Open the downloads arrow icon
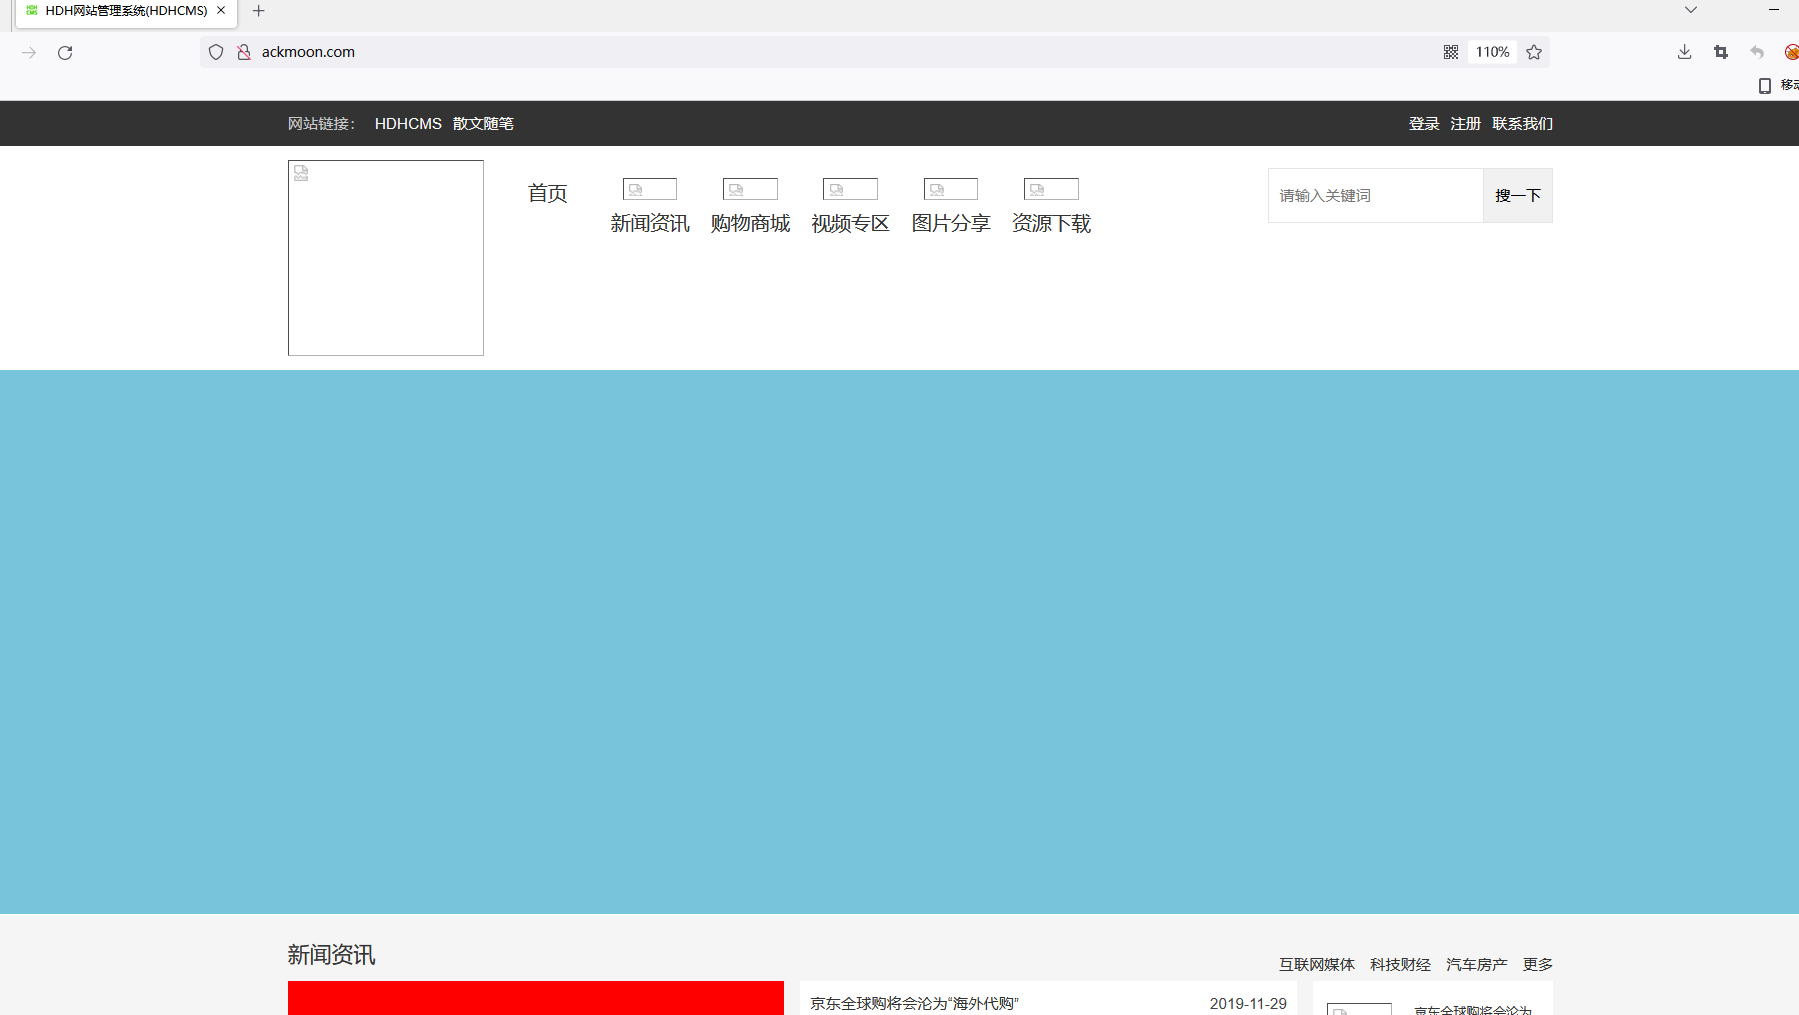 coord(1685,52)
